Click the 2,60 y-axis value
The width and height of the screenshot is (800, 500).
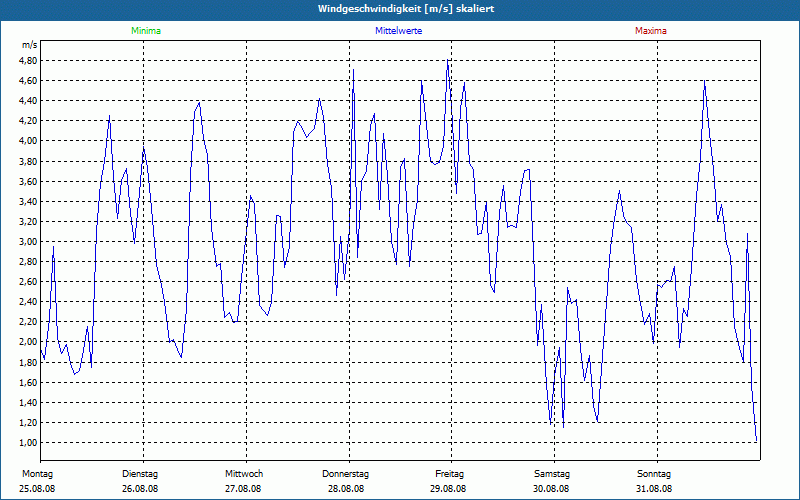pos(30,282)
